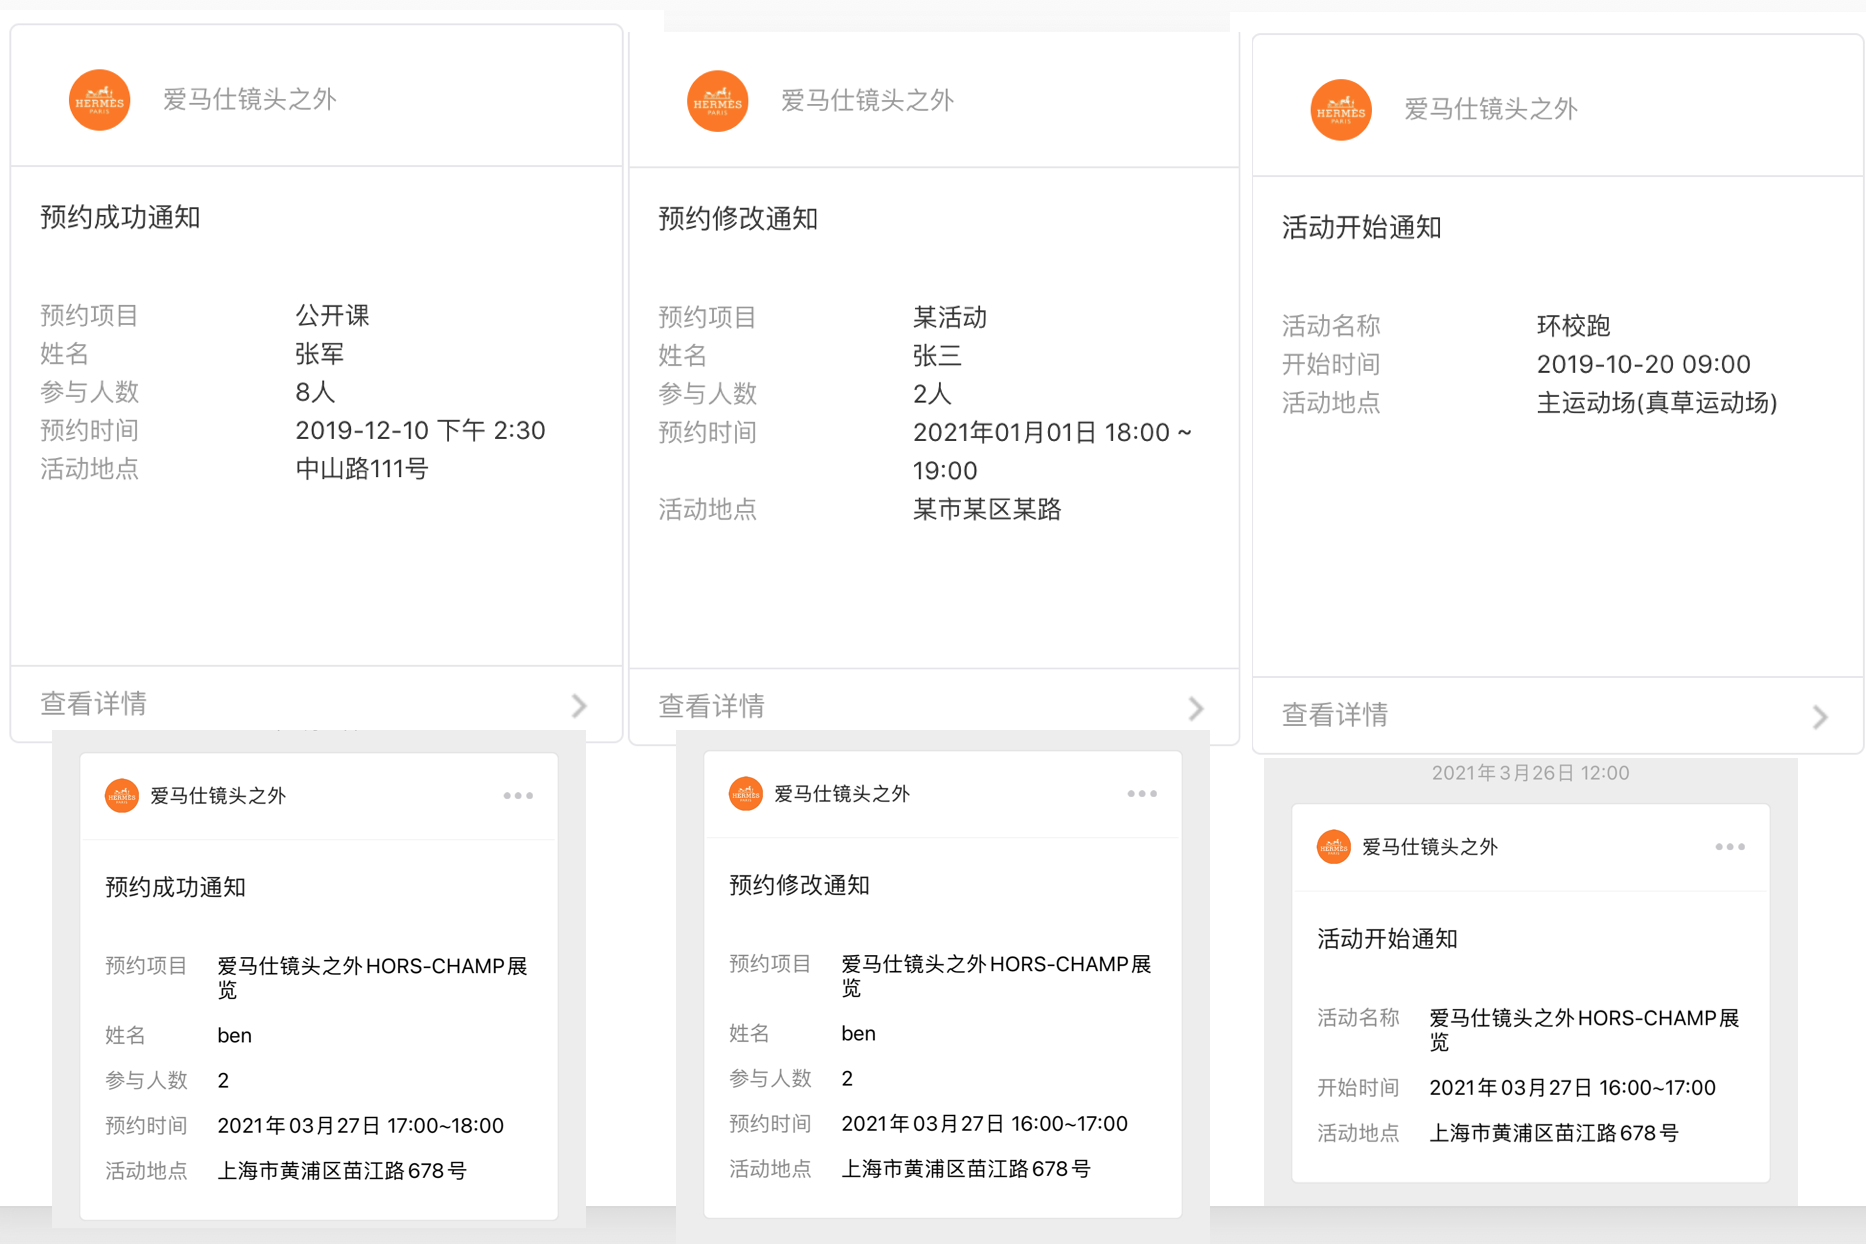The height and width of the screenshot is (1244, 1866).
Task: Click HORS-CHAMP展览 project in lower 预约修改通知 card
Action: 997,975
